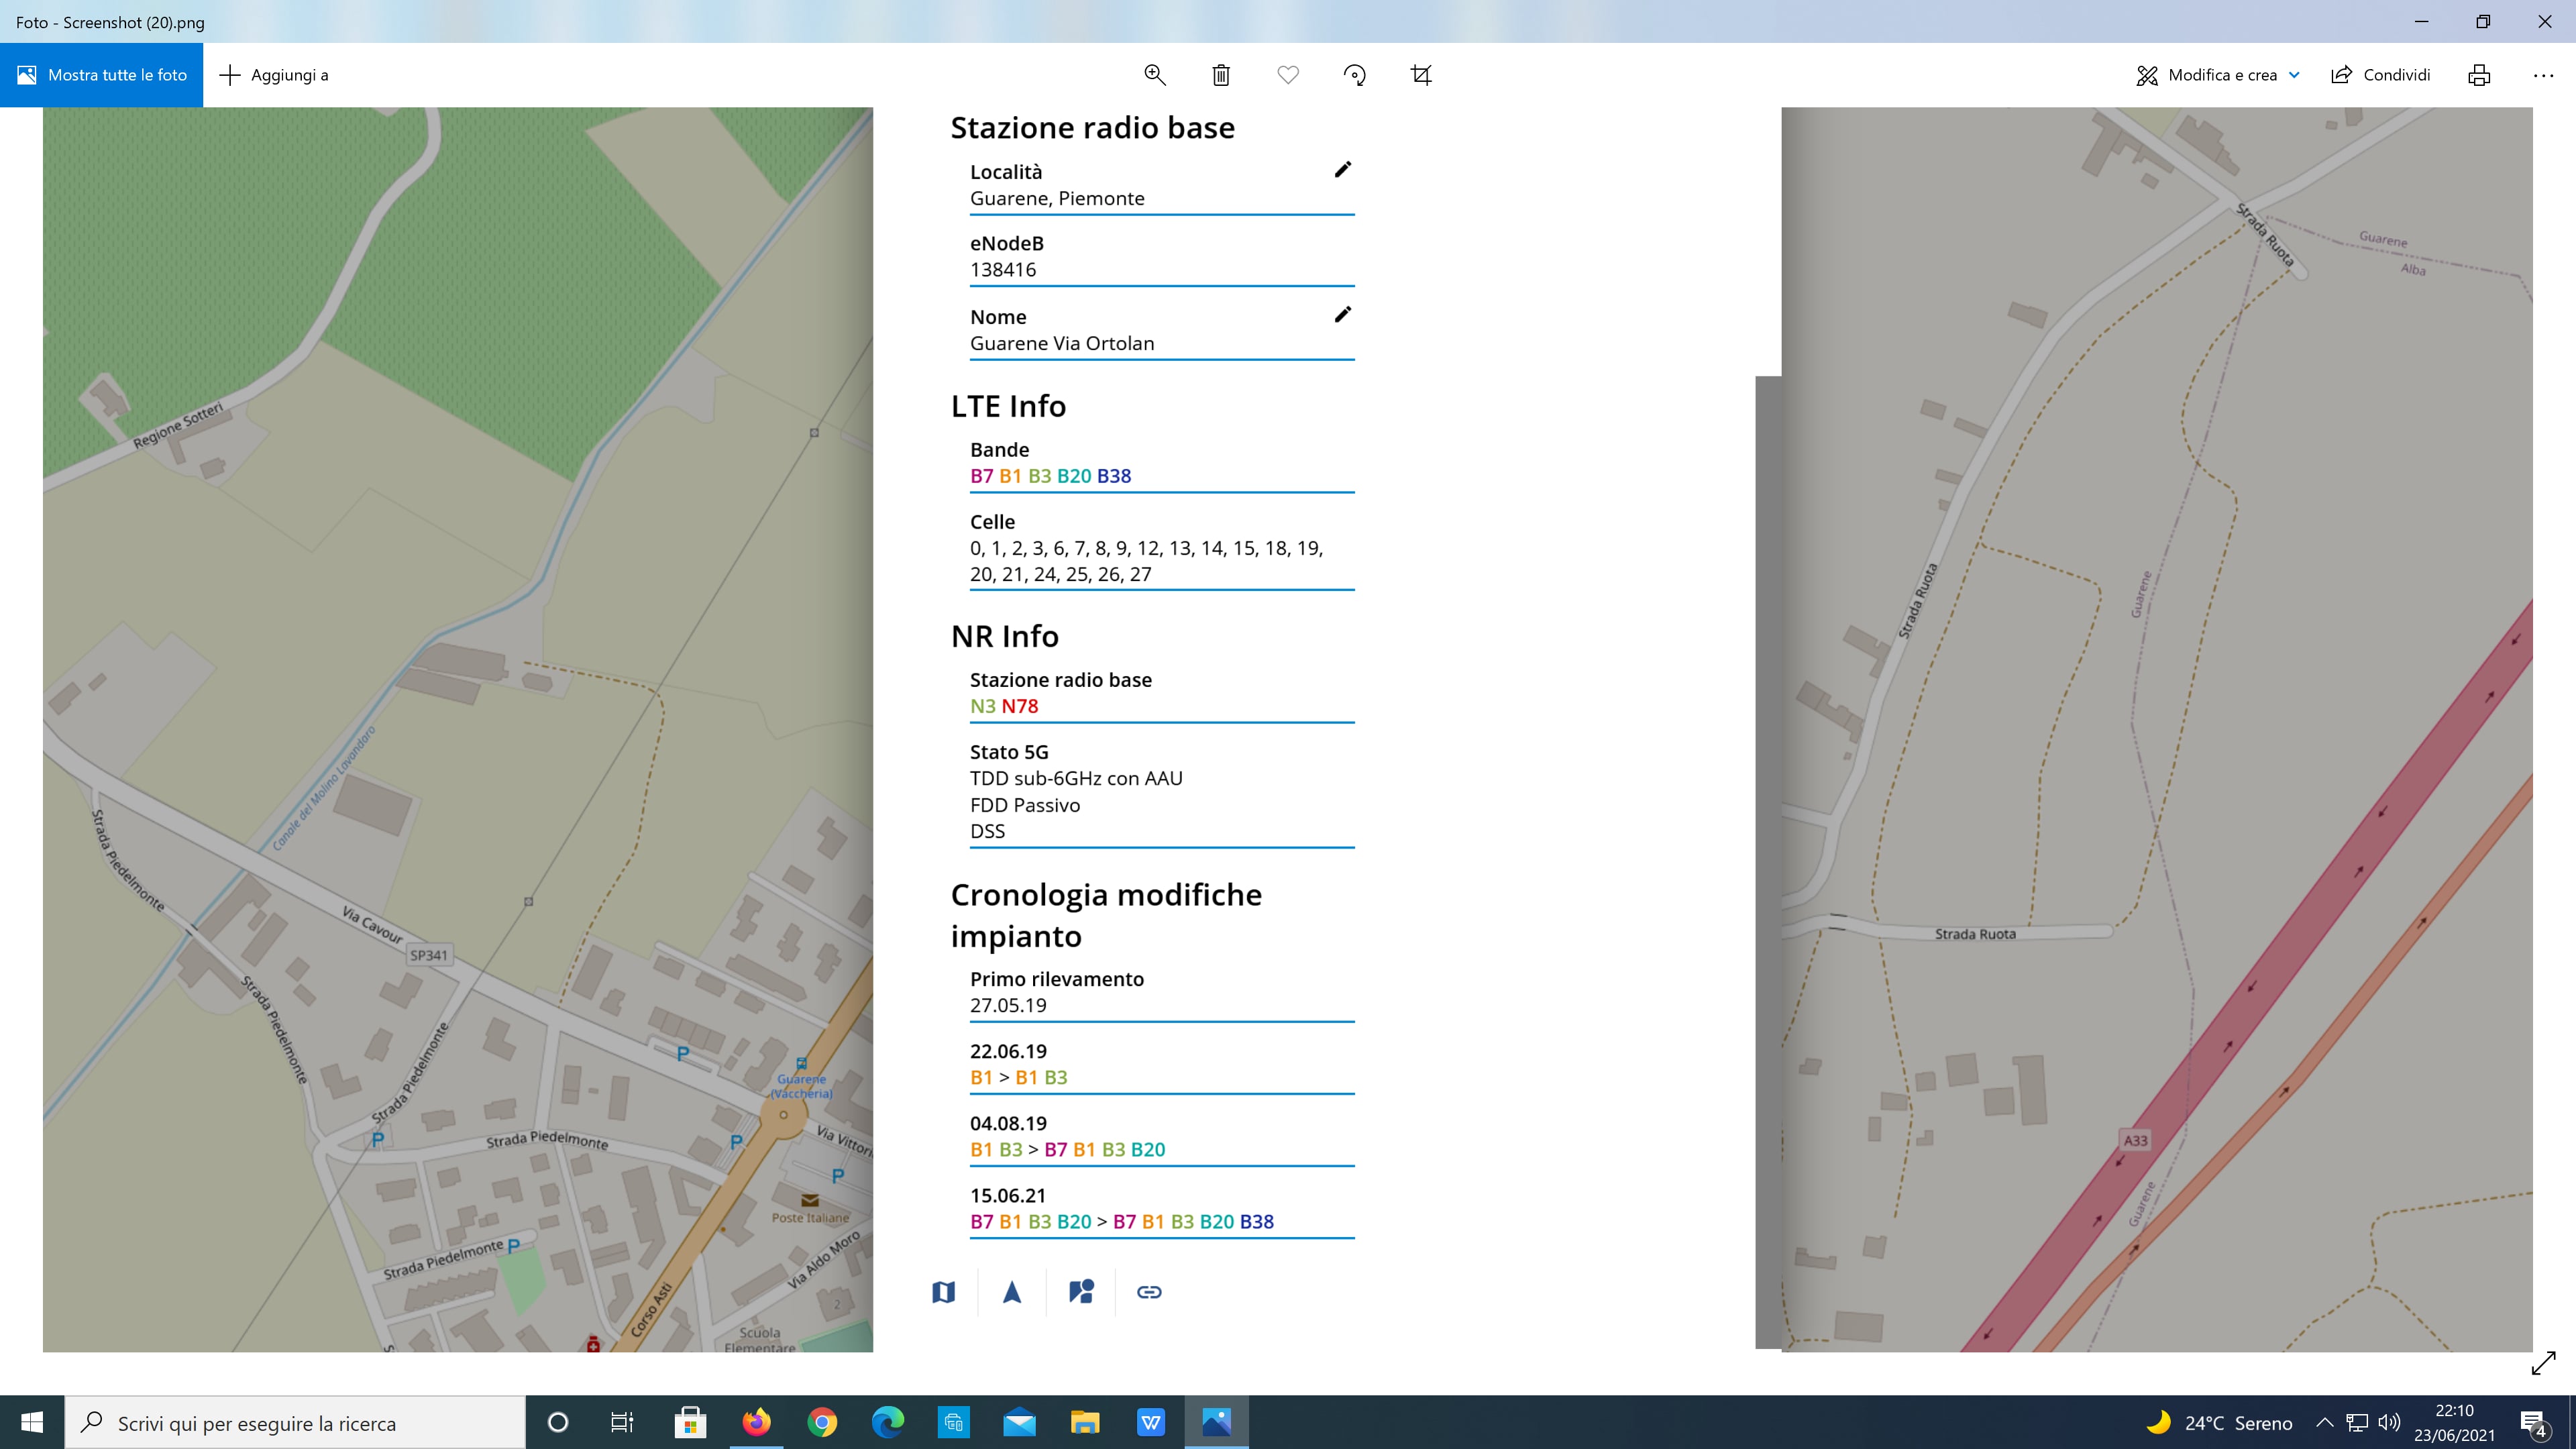
Task: Click Condividi share button
Action: click(2380, 75)
